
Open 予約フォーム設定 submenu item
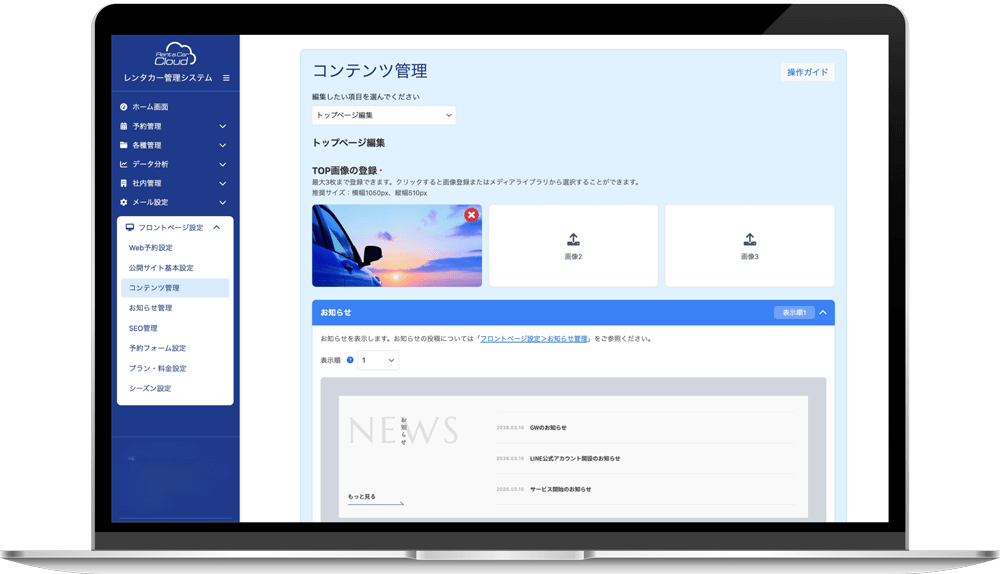pyautogui.click(x=158, y=348)
